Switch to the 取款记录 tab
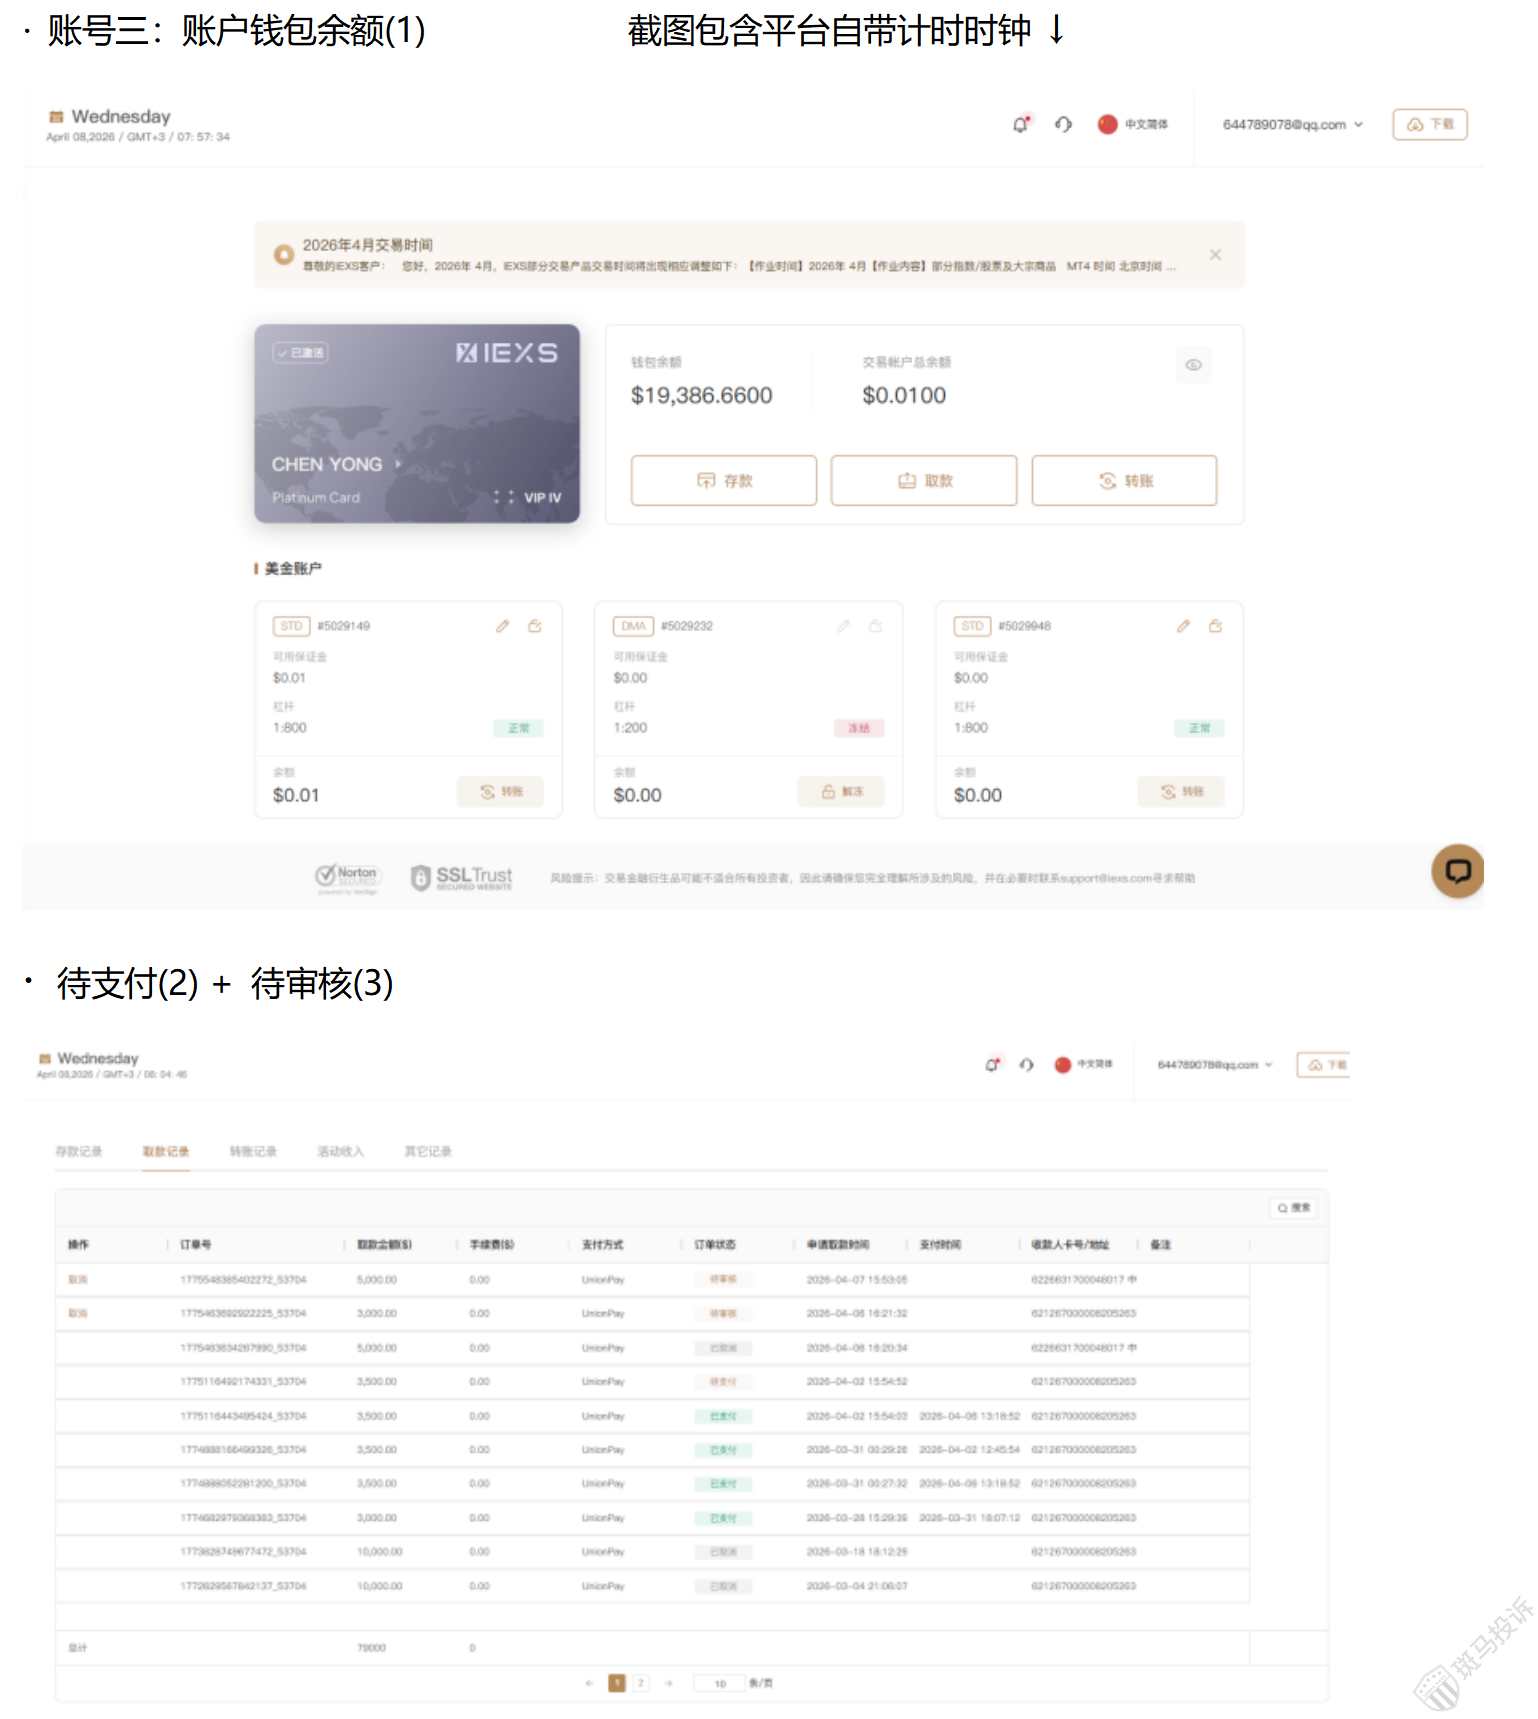The height and width of the screenshot is (1719, 1538). click(x=166, y=1152)
